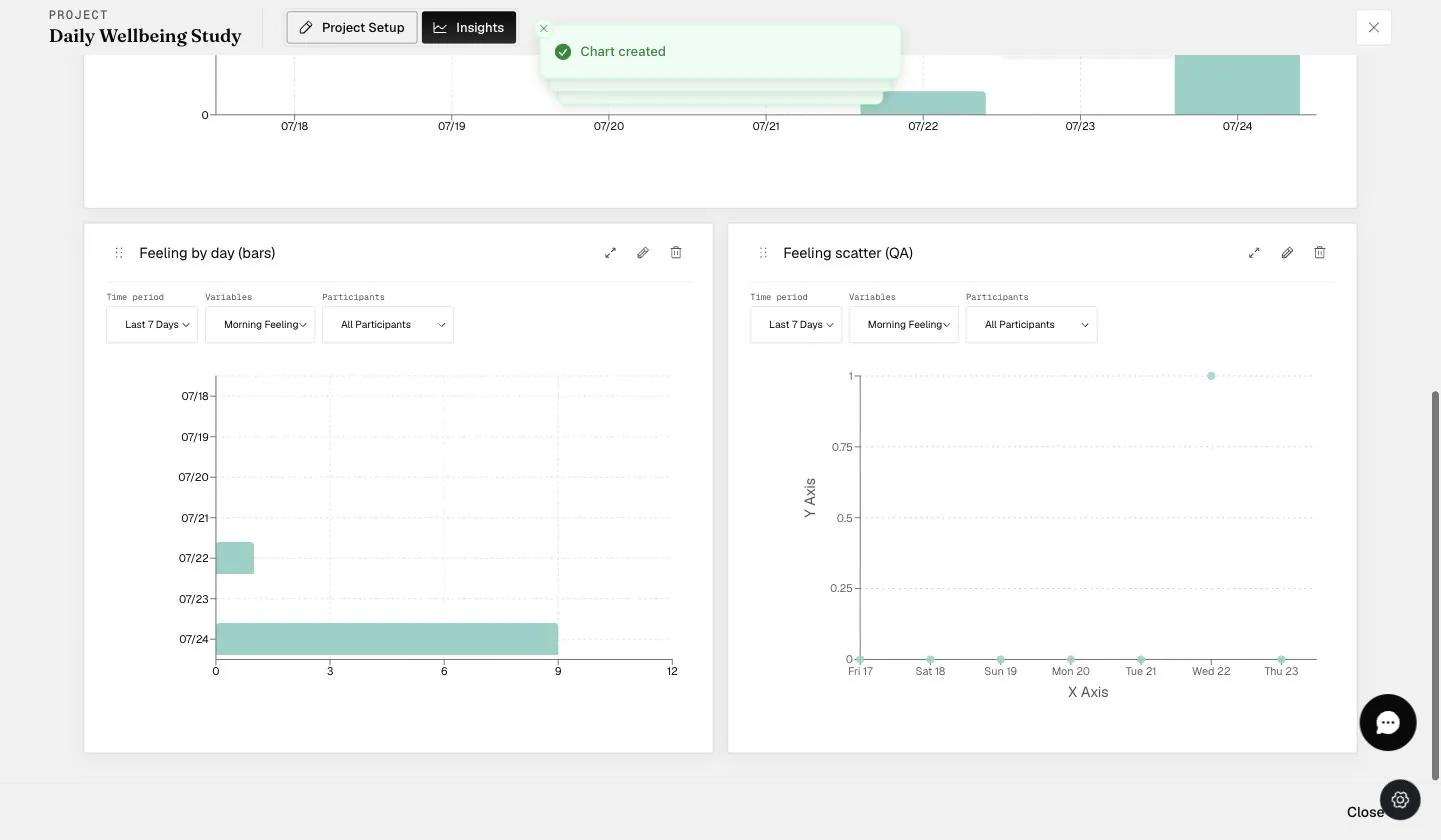Open the settings gear icon
The image size is (1441, 840).
[1400, 800]
